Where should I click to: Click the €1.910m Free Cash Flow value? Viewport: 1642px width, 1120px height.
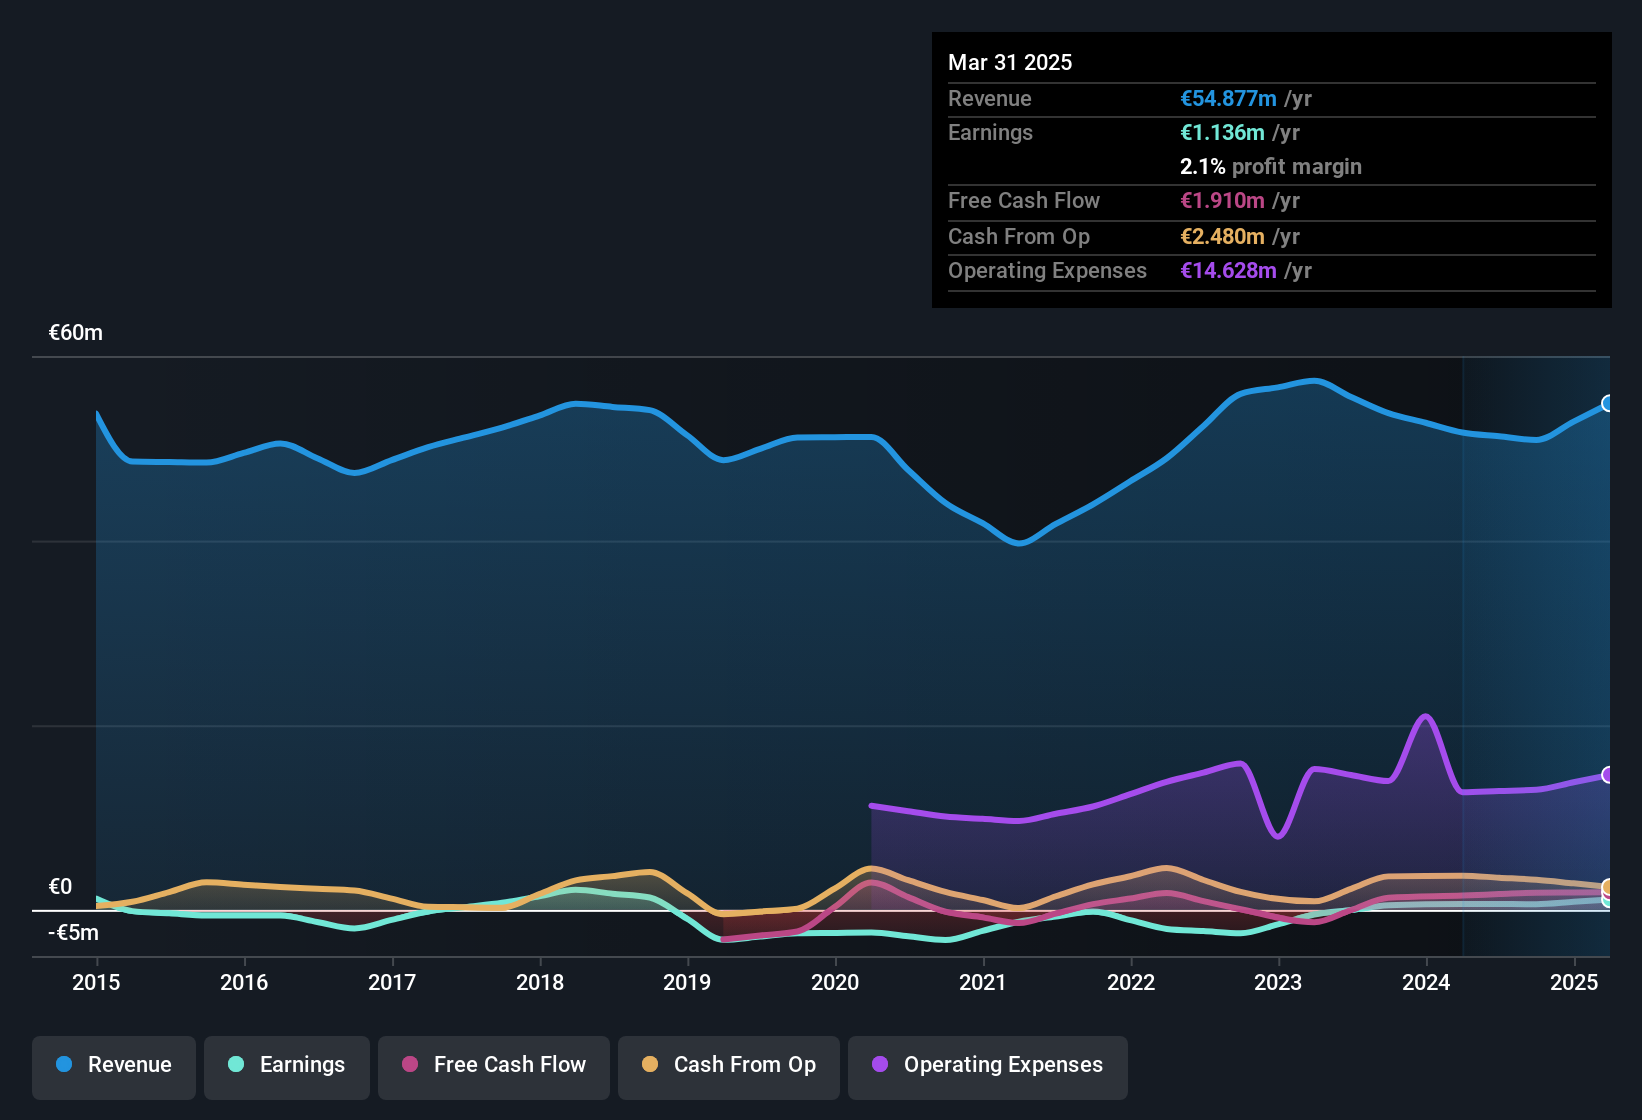(x=1222, y=200)
